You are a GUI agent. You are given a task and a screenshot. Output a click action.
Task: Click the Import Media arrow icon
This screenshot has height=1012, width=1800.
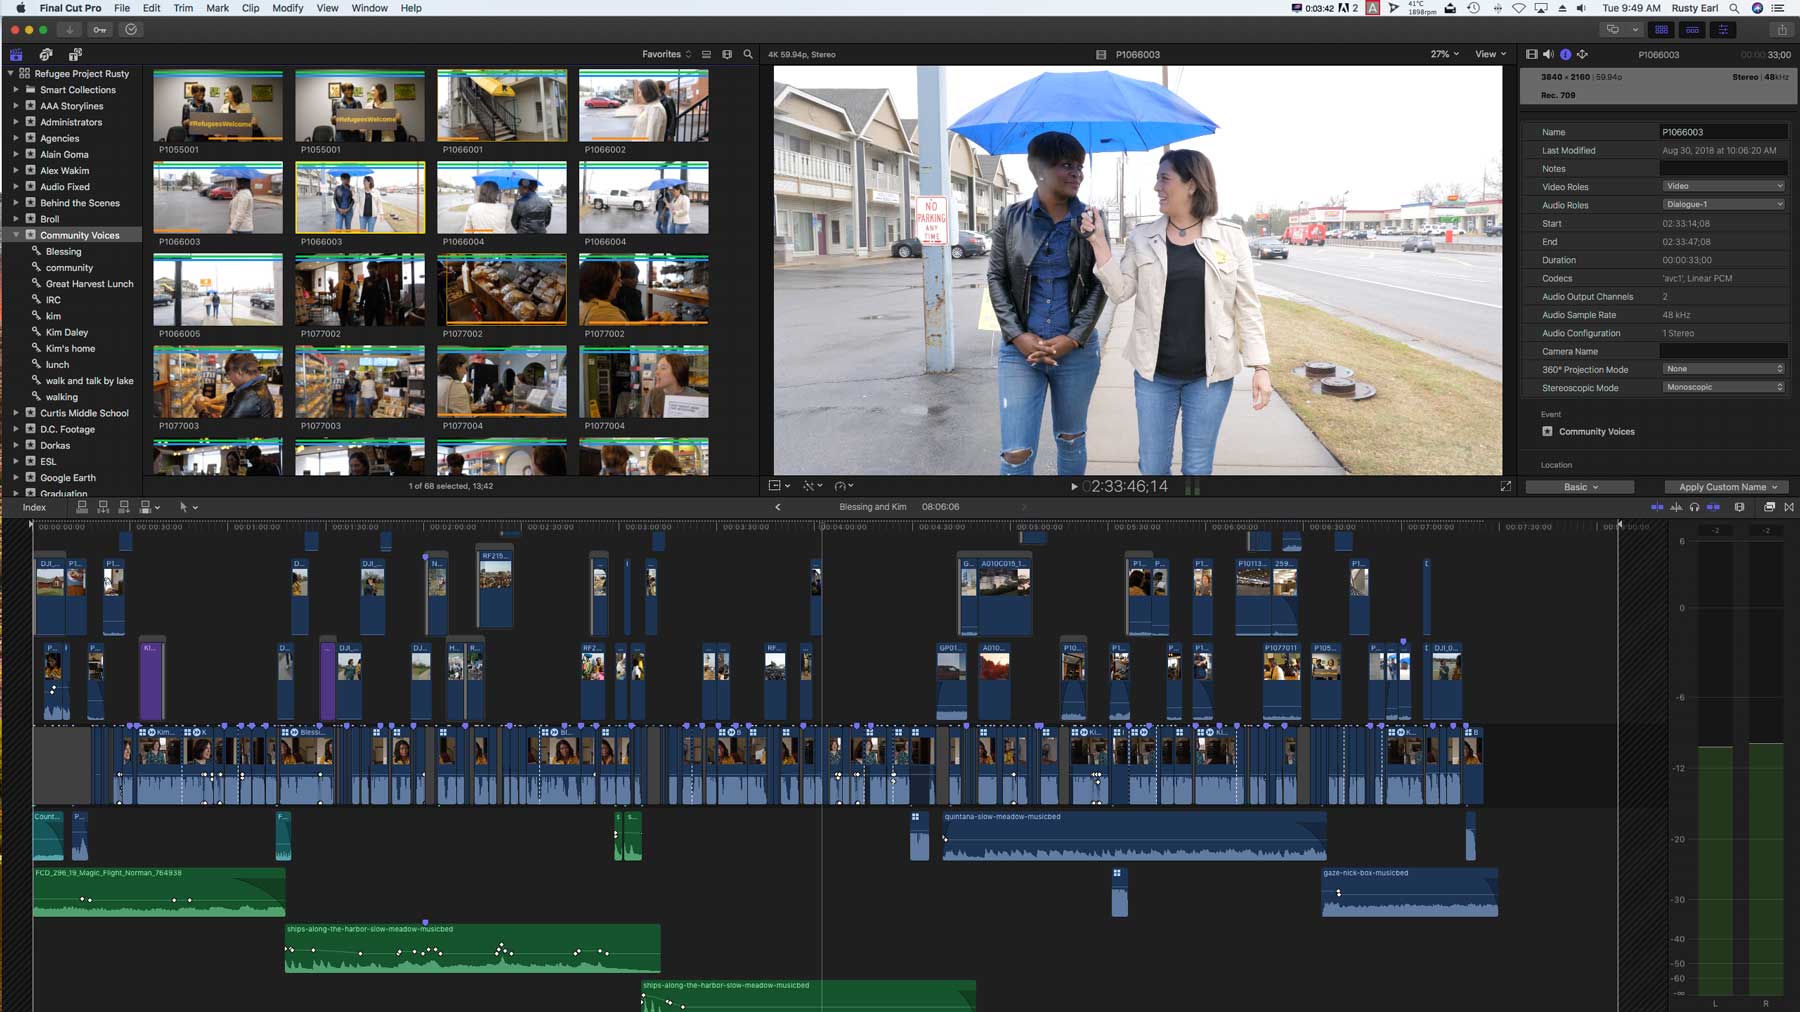coord(69,30)
